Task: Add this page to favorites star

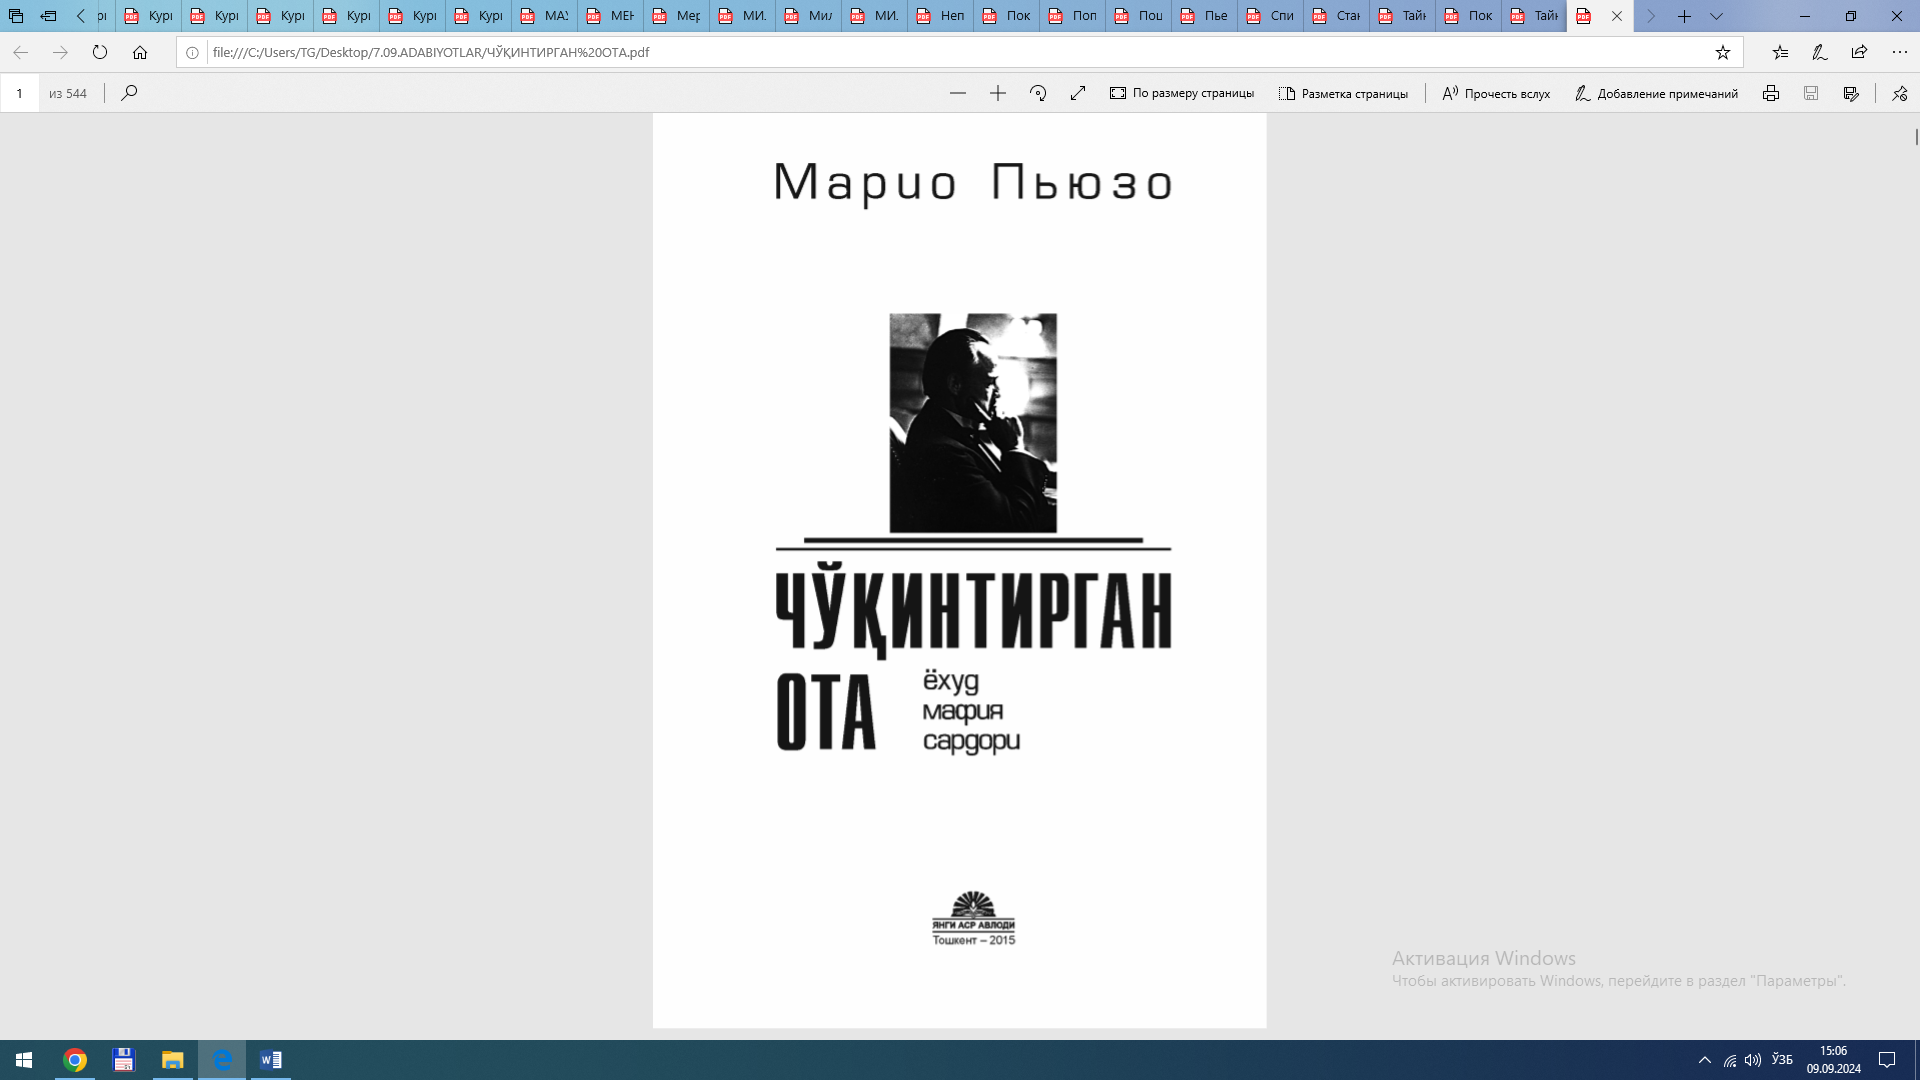Action: coord(1723,52)
